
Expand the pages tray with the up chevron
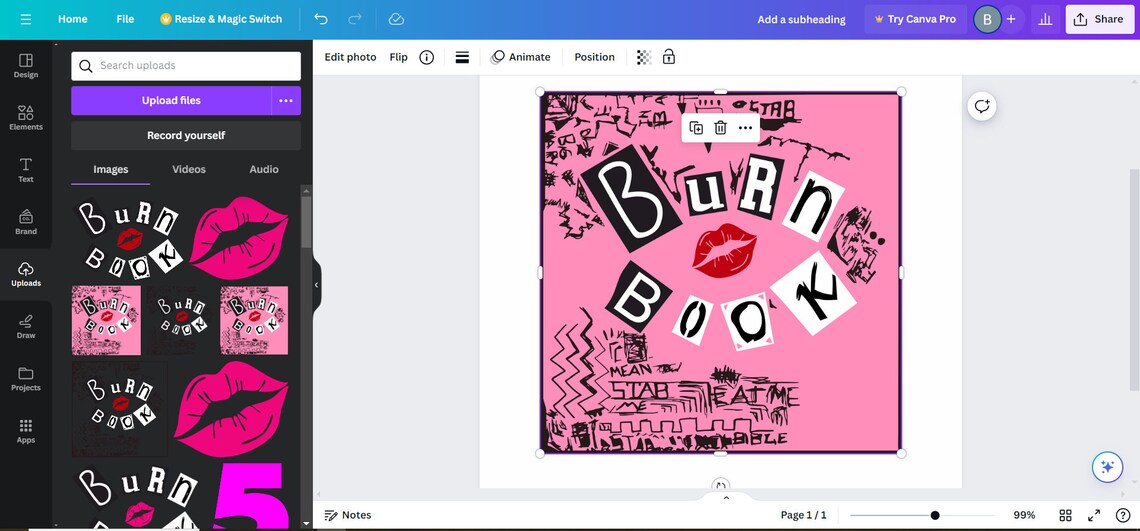point(726,498)
